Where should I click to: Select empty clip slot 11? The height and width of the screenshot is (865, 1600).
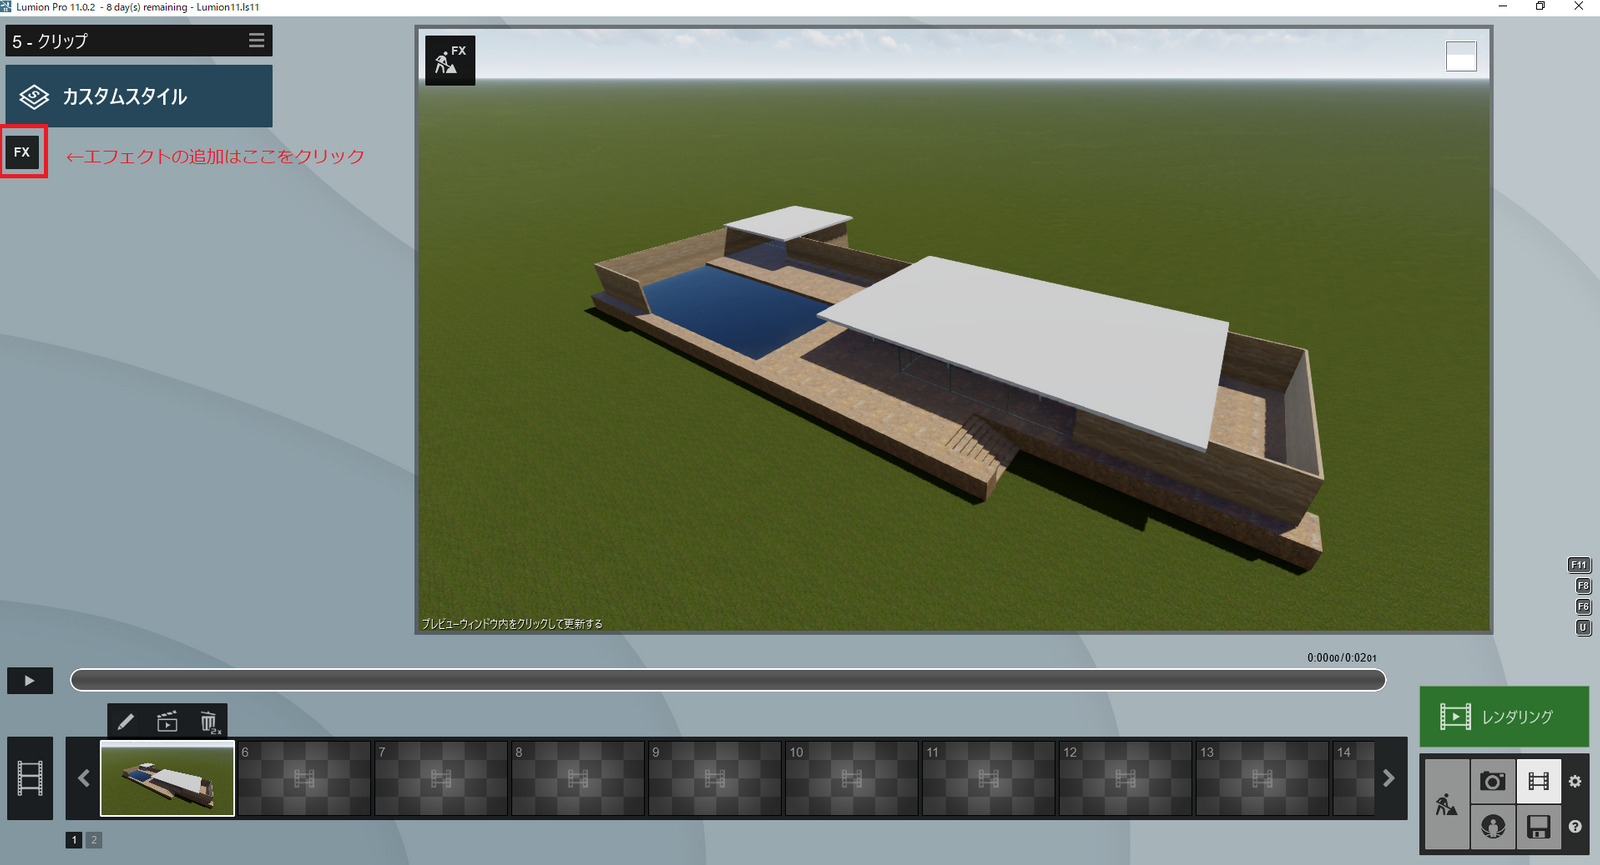(989, 778)
